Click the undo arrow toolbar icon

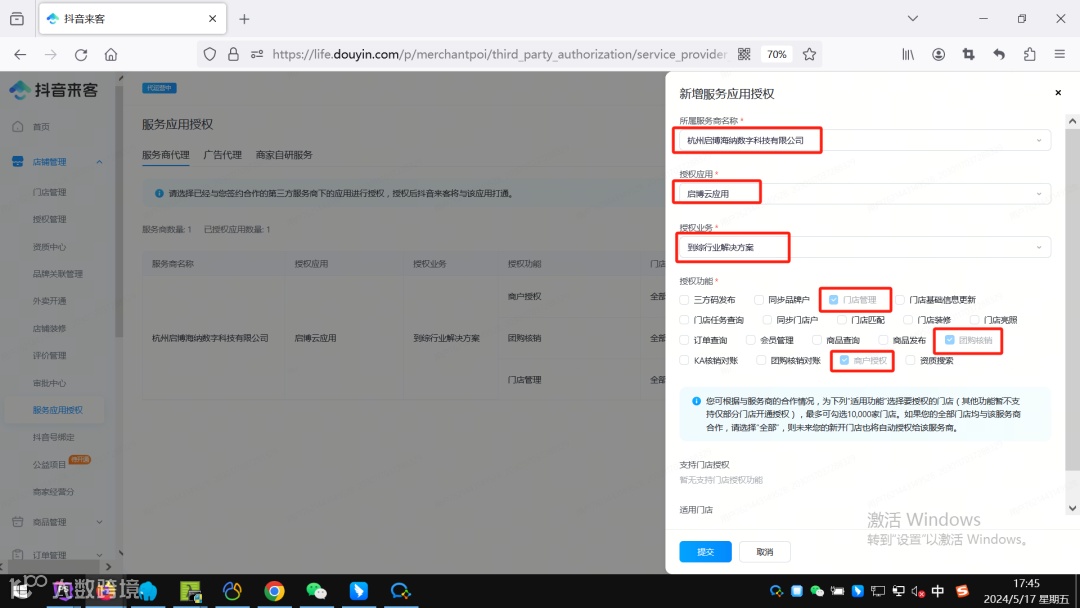999,54
